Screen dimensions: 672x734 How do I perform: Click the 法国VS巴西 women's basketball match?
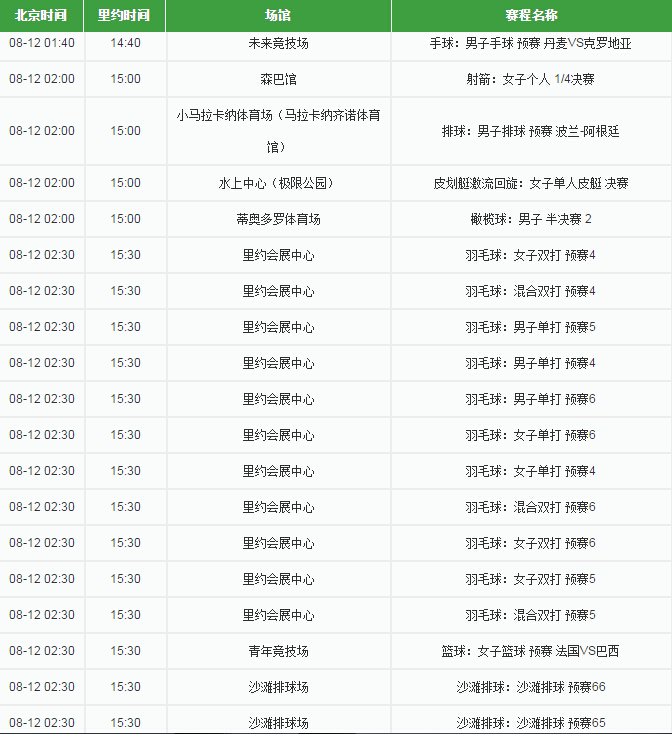pyautogui.click(x=531, y=651)
